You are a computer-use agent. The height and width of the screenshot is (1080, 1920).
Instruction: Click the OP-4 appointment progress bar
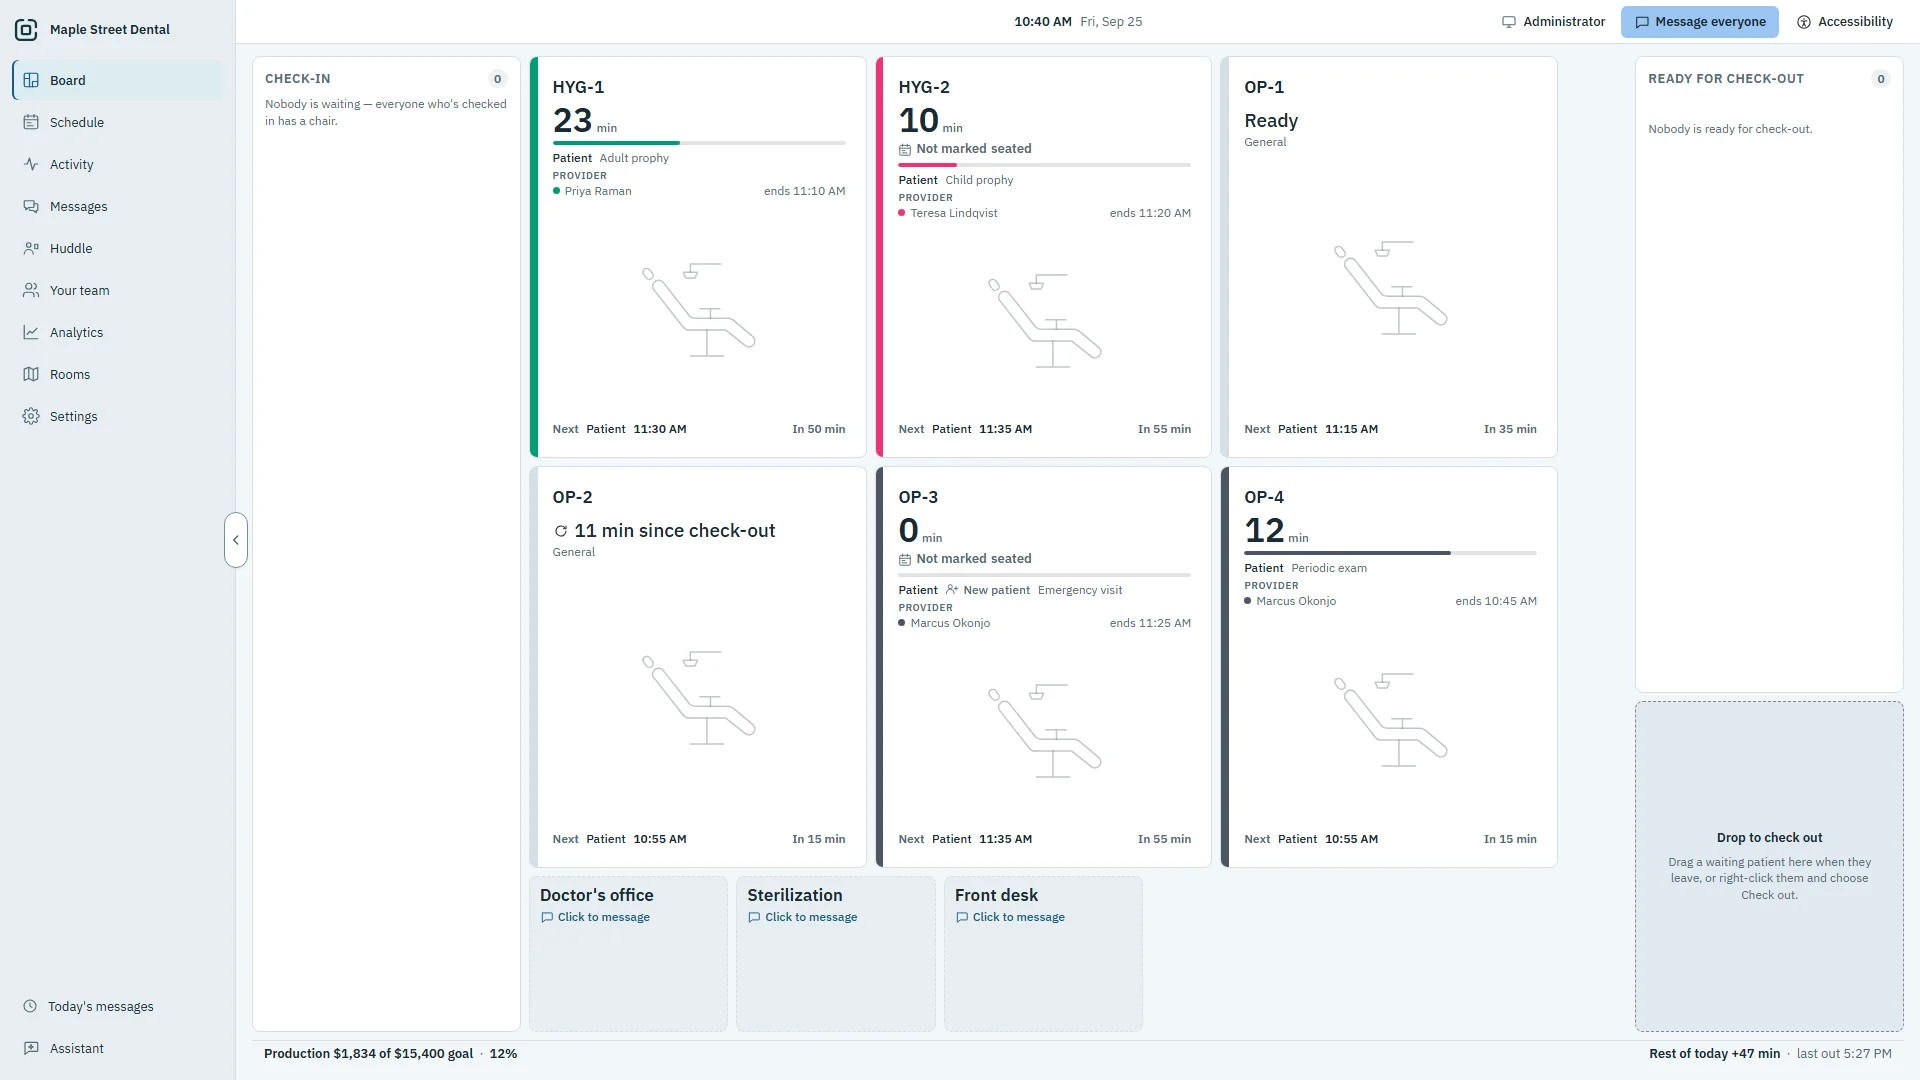coord(1390,553)
